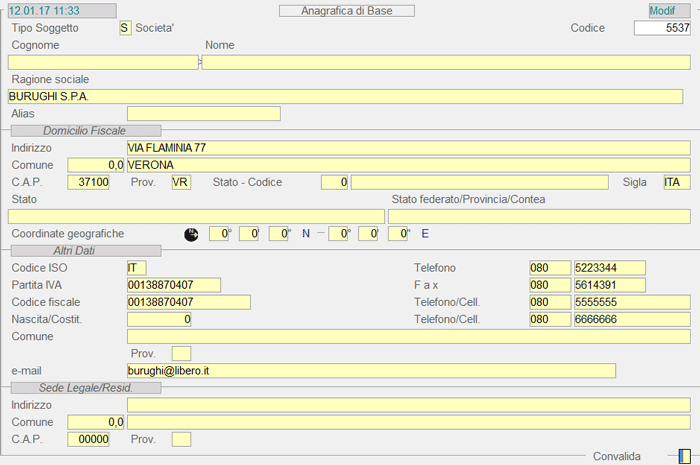The width and height of the screenshot is (700, 465).
Task: Open the Domicilio Fiscale section header
Action: tap(85, 130)
